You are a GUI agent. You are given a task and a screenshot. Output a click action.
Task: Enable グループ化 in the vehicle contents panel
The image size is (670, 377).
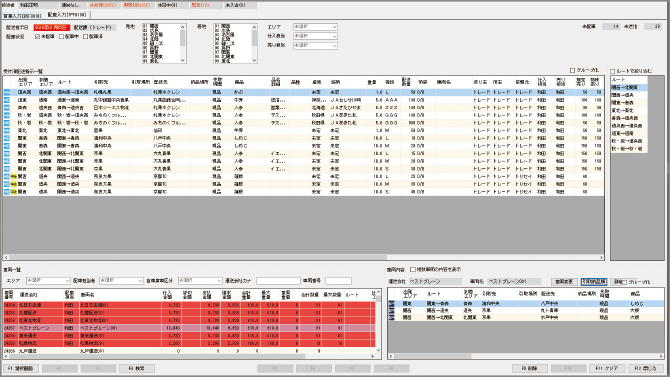tap(625, 282)
